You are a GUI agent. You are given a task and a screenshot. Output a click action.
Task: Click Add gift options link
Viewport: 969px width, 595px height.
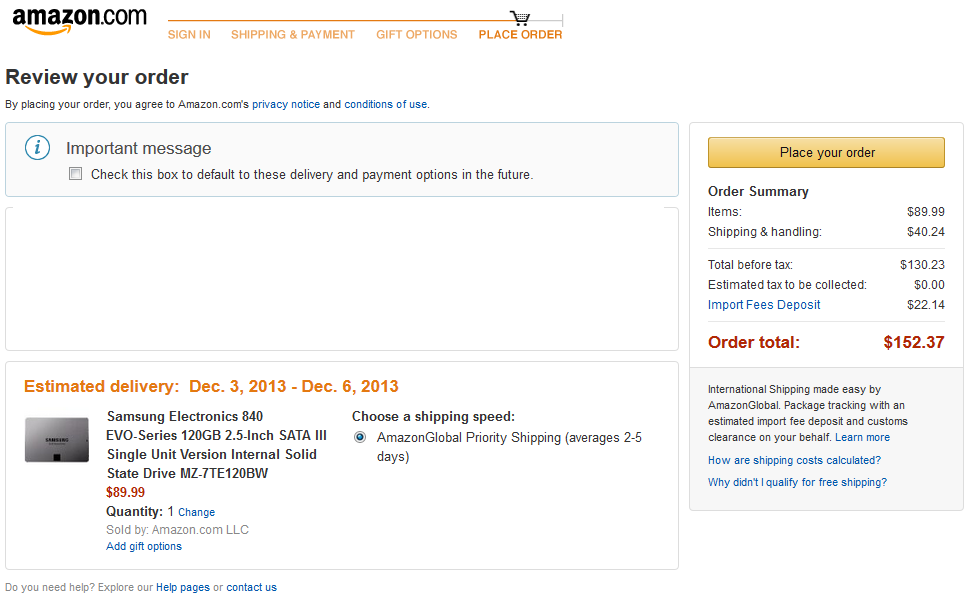pyautogui.click(x=144, y=546)
